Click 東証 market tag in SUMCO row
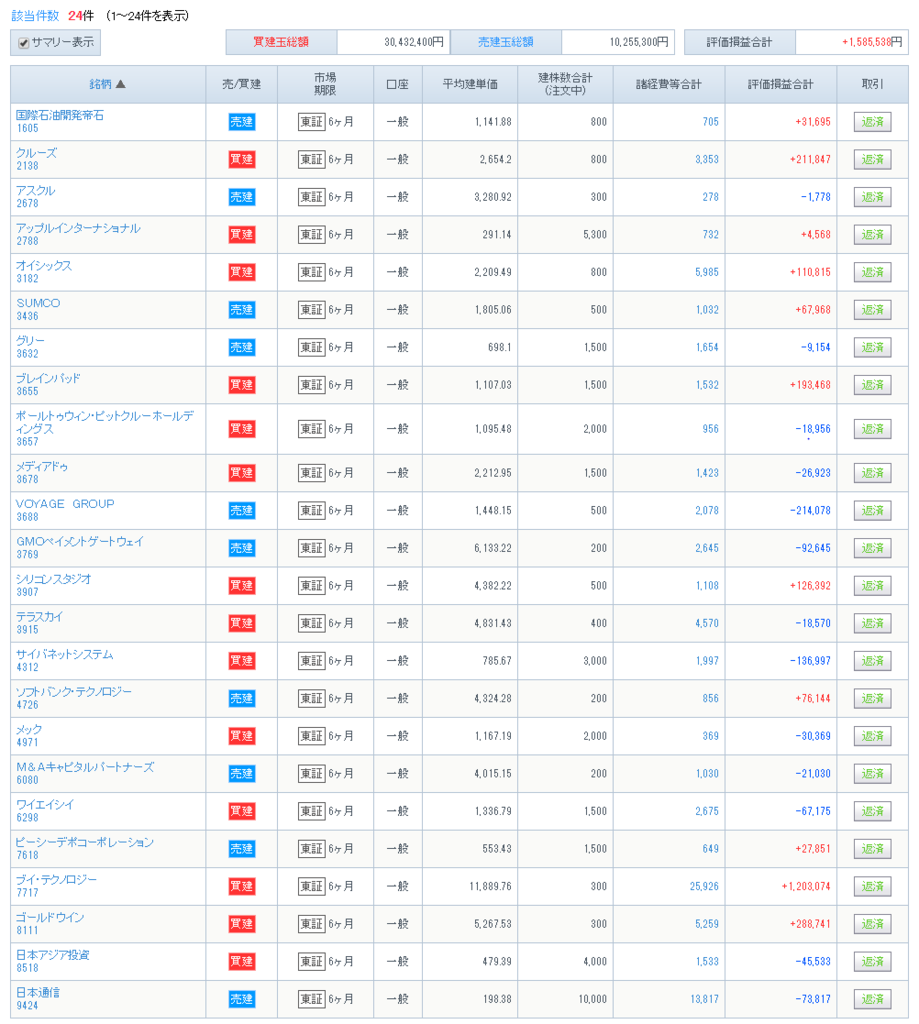Screen dimensions: 919x1024 pos(312,310)
